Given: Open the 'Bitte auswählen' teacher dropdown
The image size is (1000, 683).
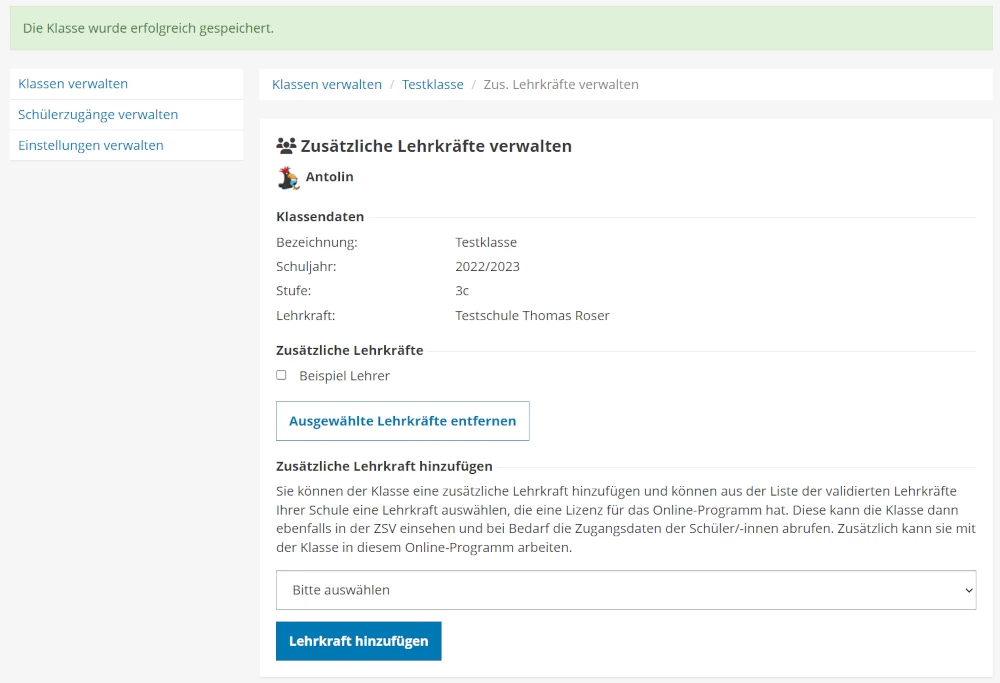Looking at the screenshot, I should (625, 590).
